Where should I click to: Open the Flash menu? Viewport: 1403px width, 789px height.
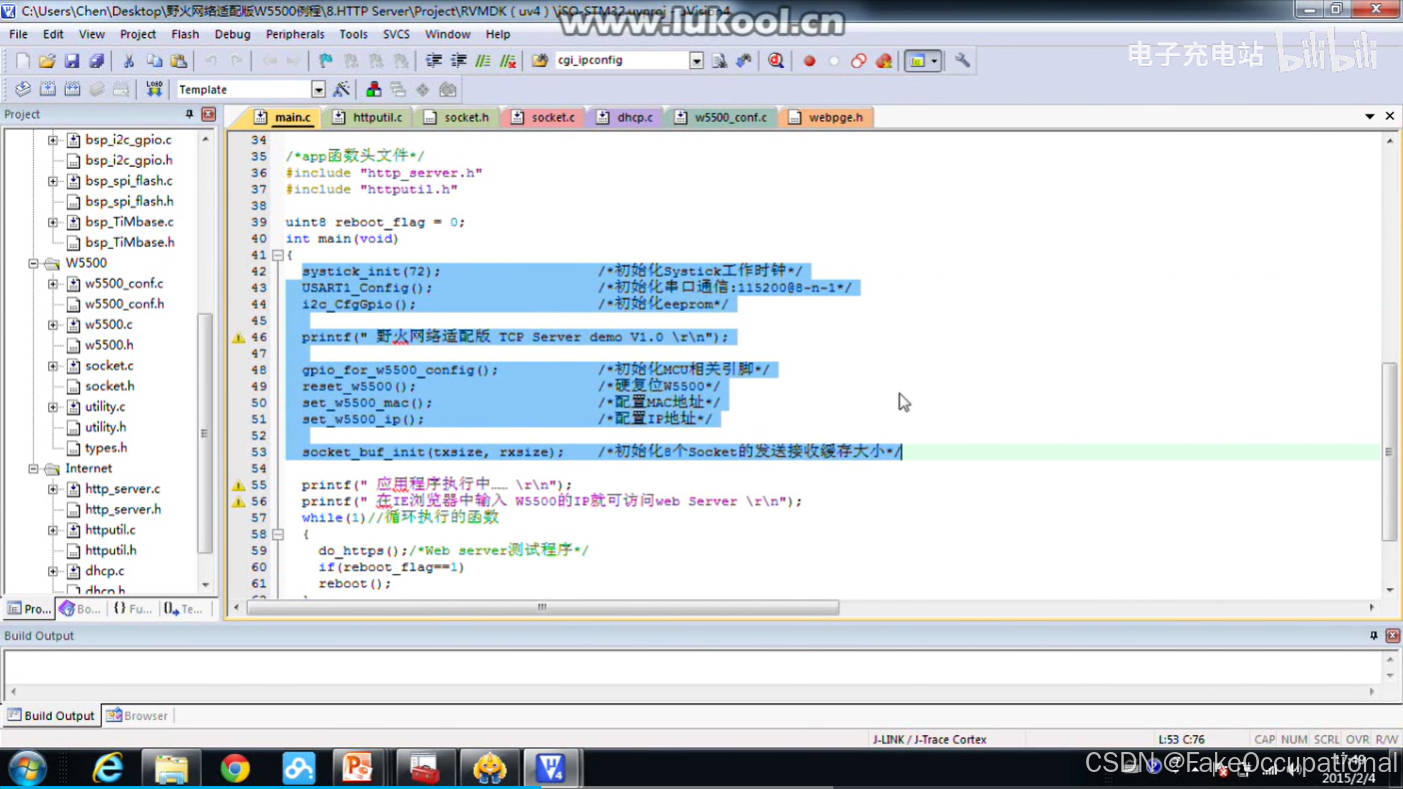click(185, 34)
